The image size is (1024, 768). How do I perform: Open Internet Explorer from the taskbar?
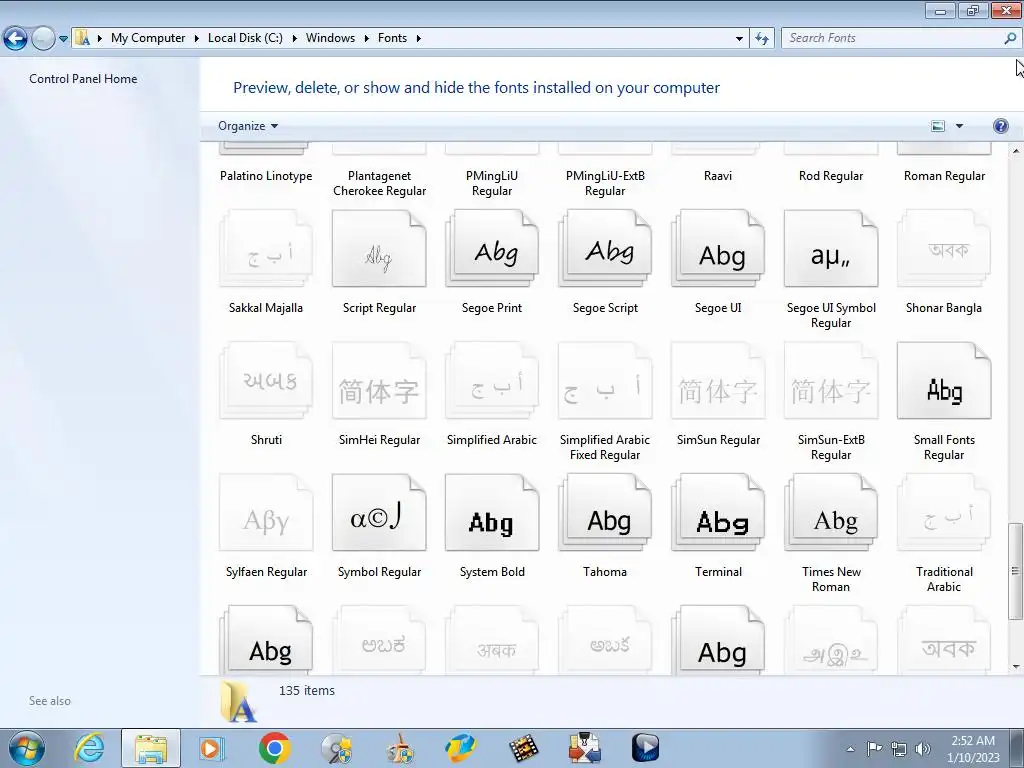click(x=89, y=748)
